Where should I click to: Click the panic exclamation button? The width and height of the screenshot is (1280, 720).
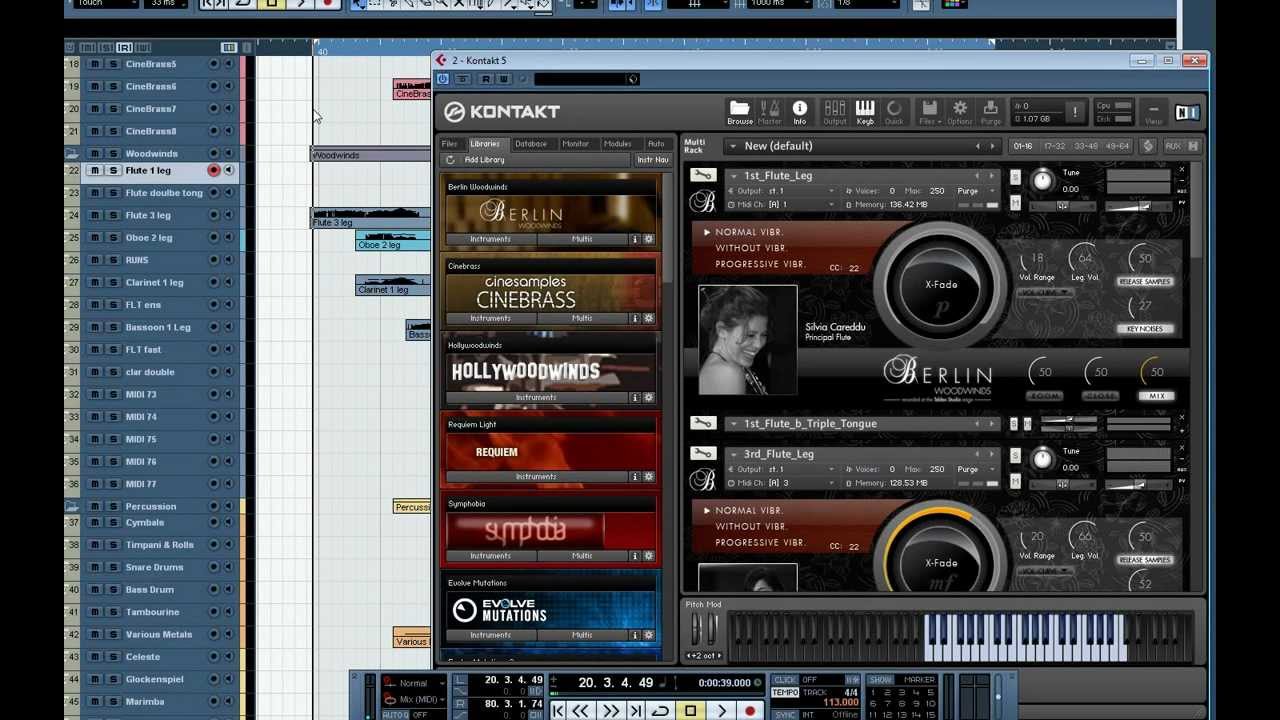pos(1075,112)
